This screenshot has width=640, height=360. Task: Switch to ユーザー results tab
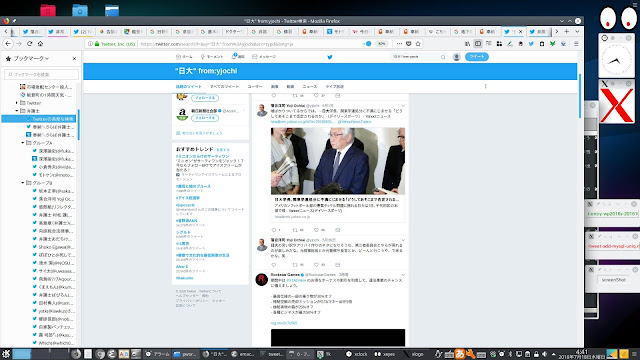pyautogui.click(x=255, y=87)
